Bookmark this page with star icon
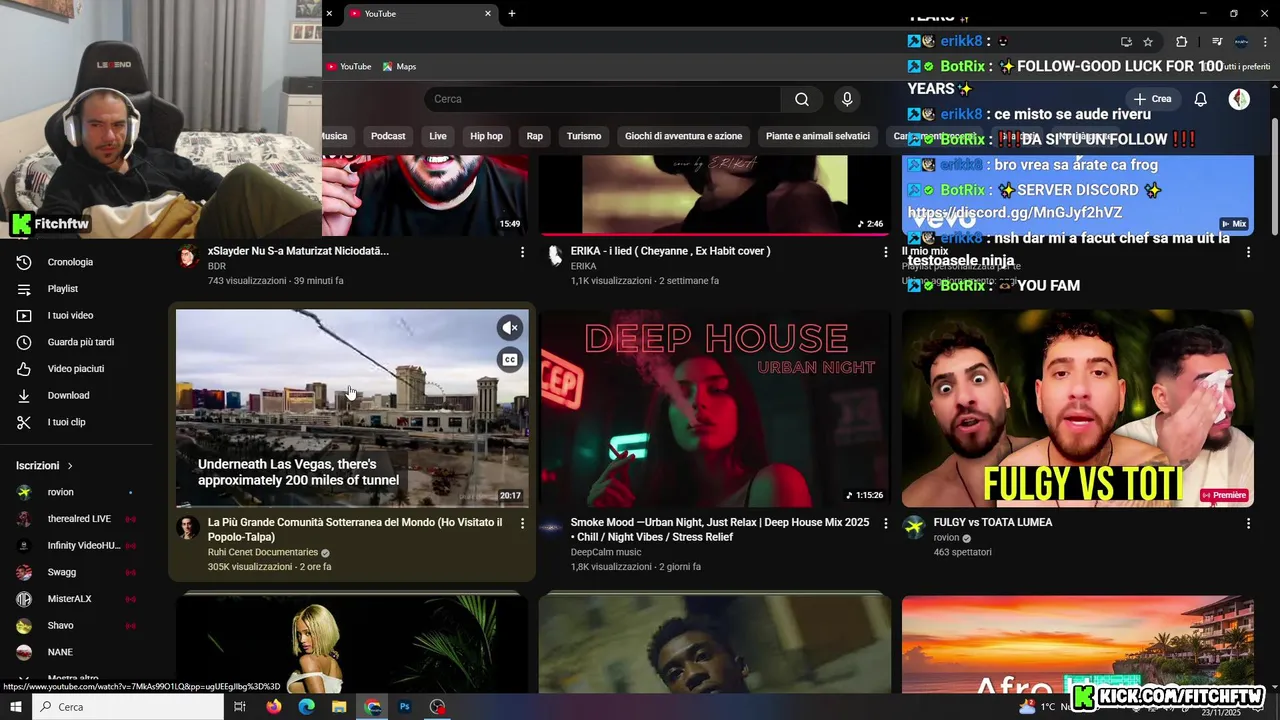The image size is (1280, 720). tap(1148, 42)
